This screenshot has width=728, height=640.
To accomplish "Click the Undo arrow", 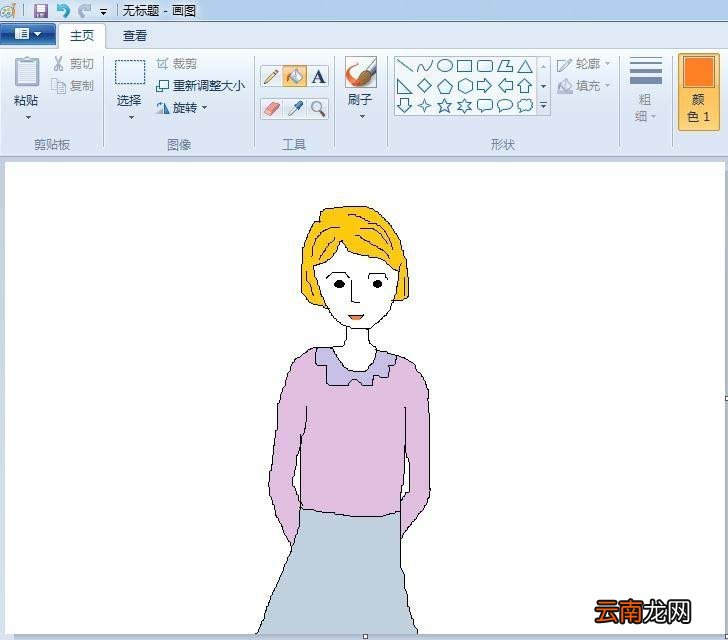I will (63, 10).
